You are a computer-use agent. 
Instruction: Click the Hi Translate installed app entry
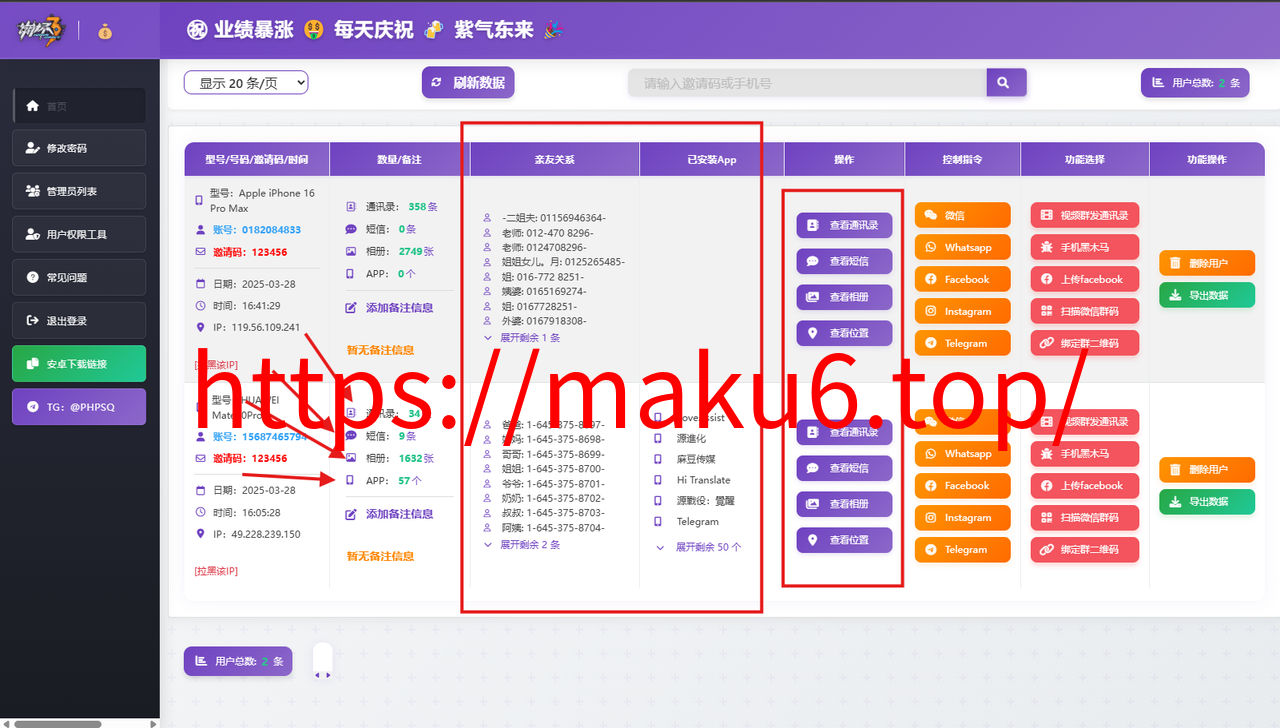tap(703, 480)
